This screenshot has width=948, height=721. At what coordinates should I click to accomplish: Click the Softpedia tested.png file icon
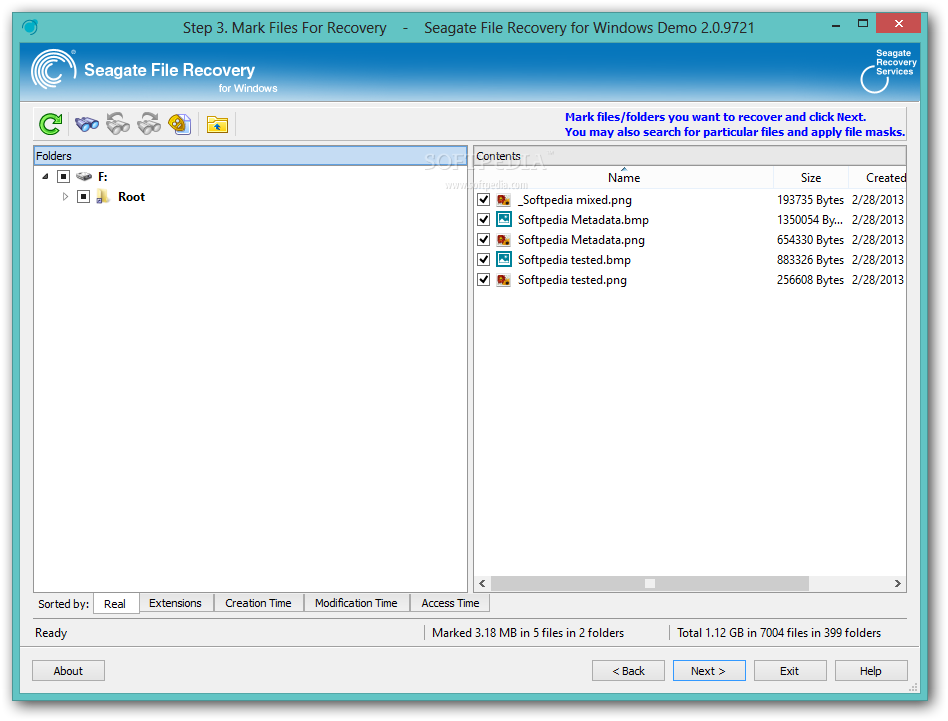click(503, 280)
